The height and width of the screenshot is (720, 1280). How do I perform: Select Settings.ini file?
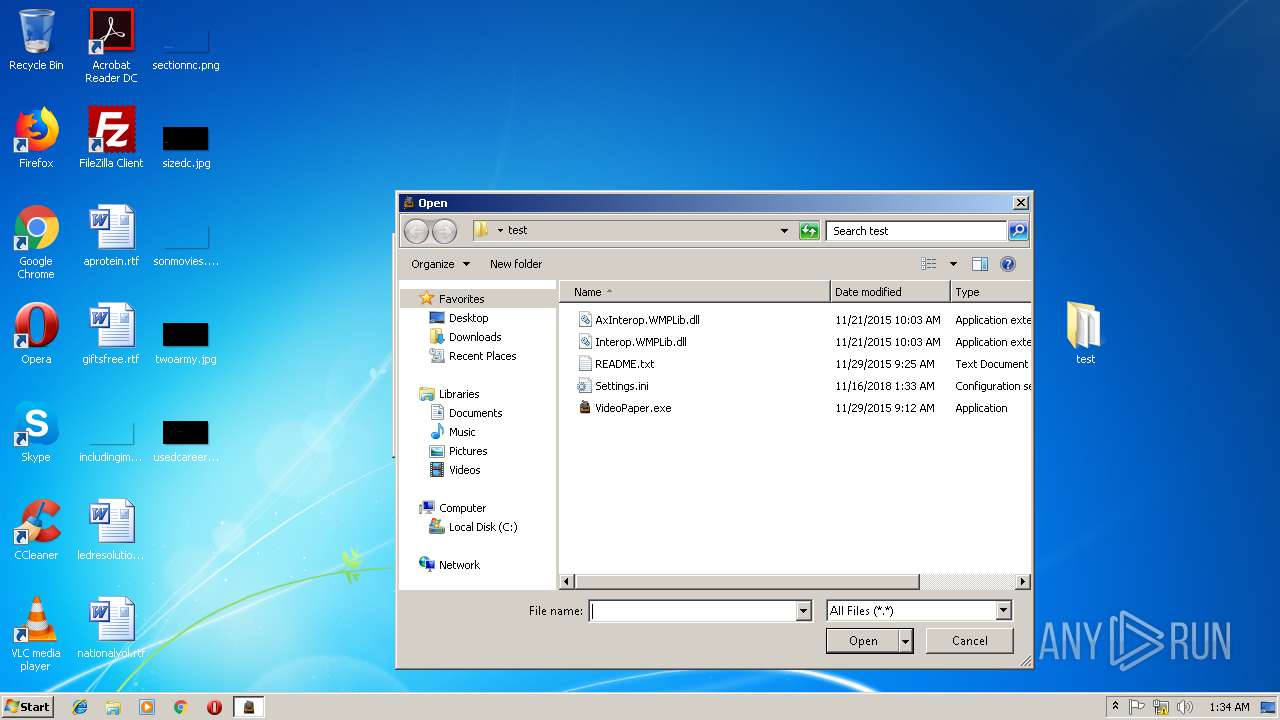click(621, 386)
